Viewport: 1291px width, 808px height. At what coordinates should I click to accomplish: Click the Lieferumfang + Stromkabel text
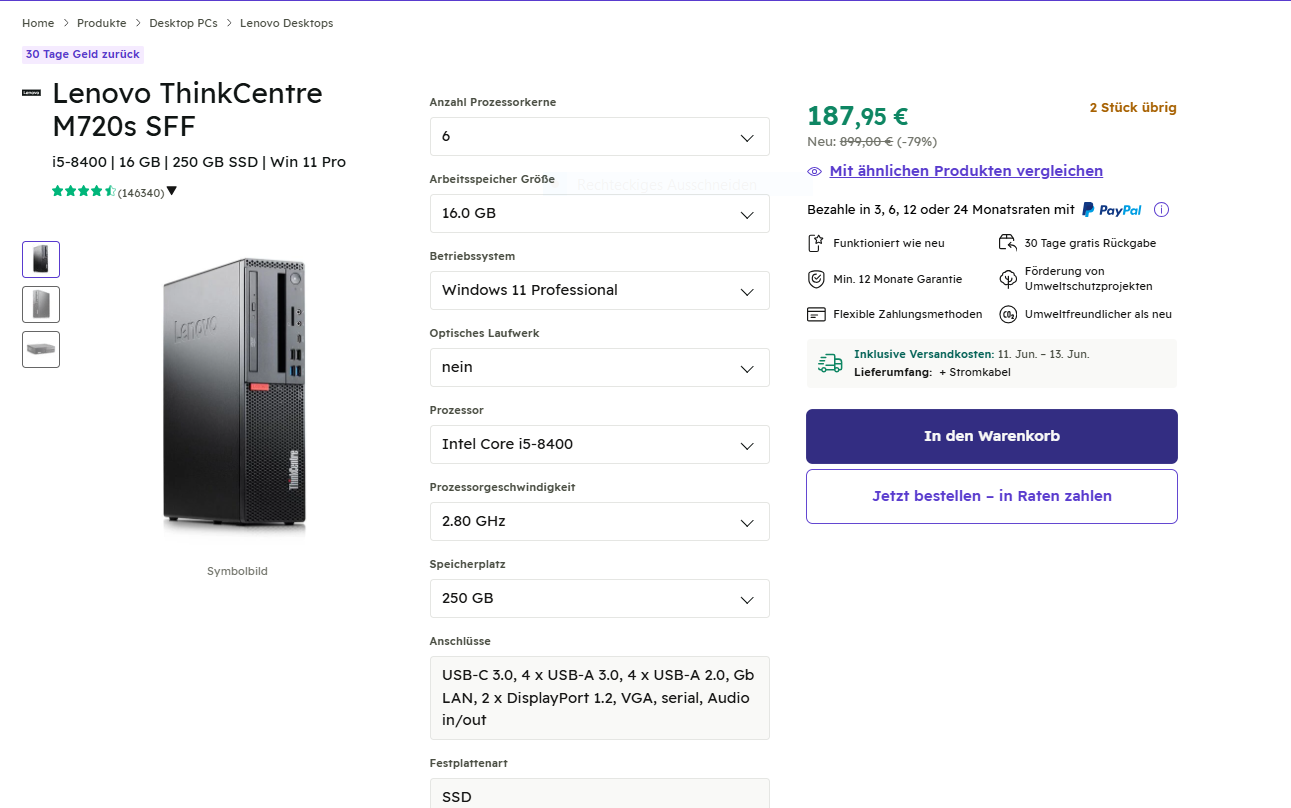(932, 372)
